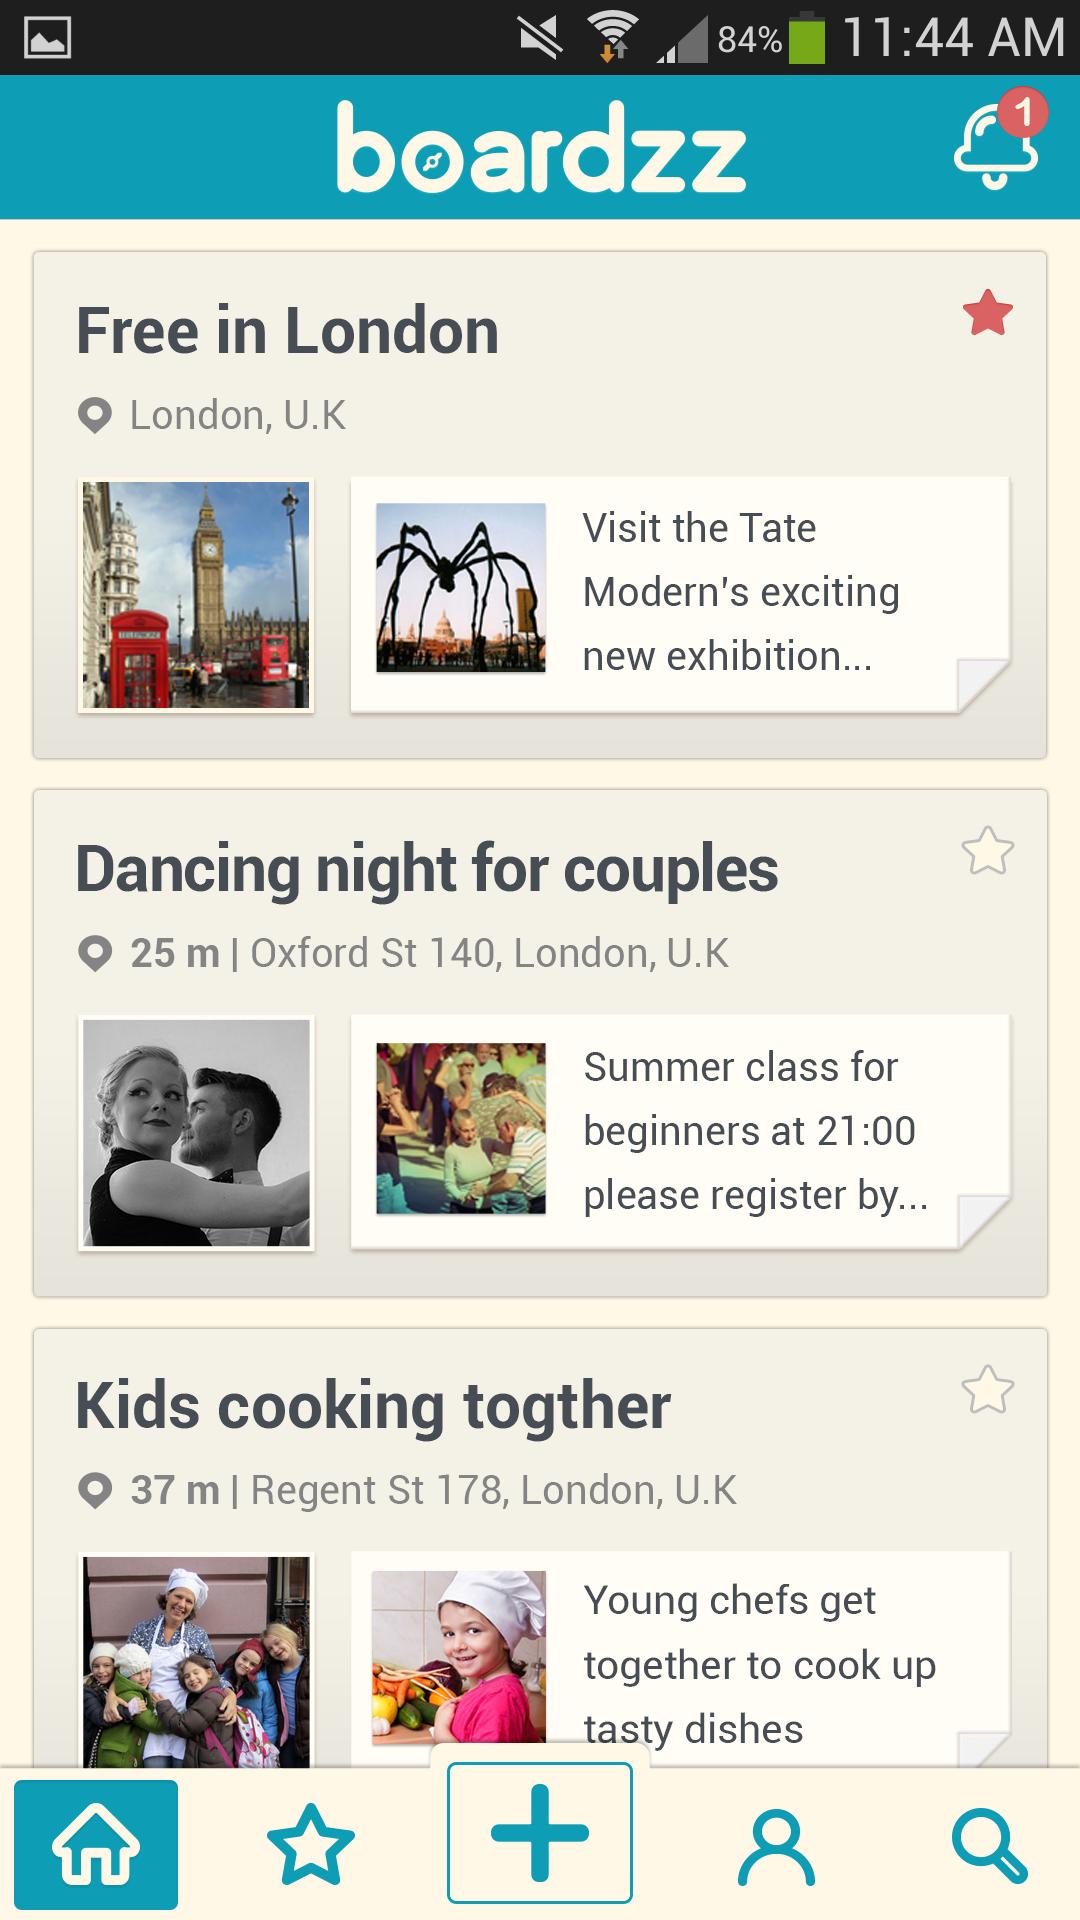Open the Favorites star tab
1080x1920 pixels.
click(x=311, y=1844)
